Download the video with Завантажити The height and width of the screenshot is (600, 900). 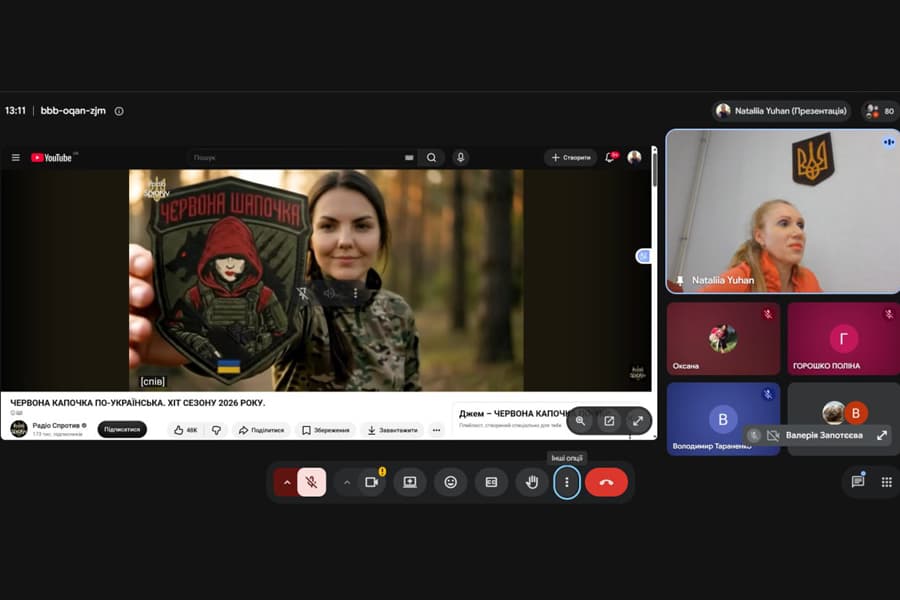tap(393, 430)
